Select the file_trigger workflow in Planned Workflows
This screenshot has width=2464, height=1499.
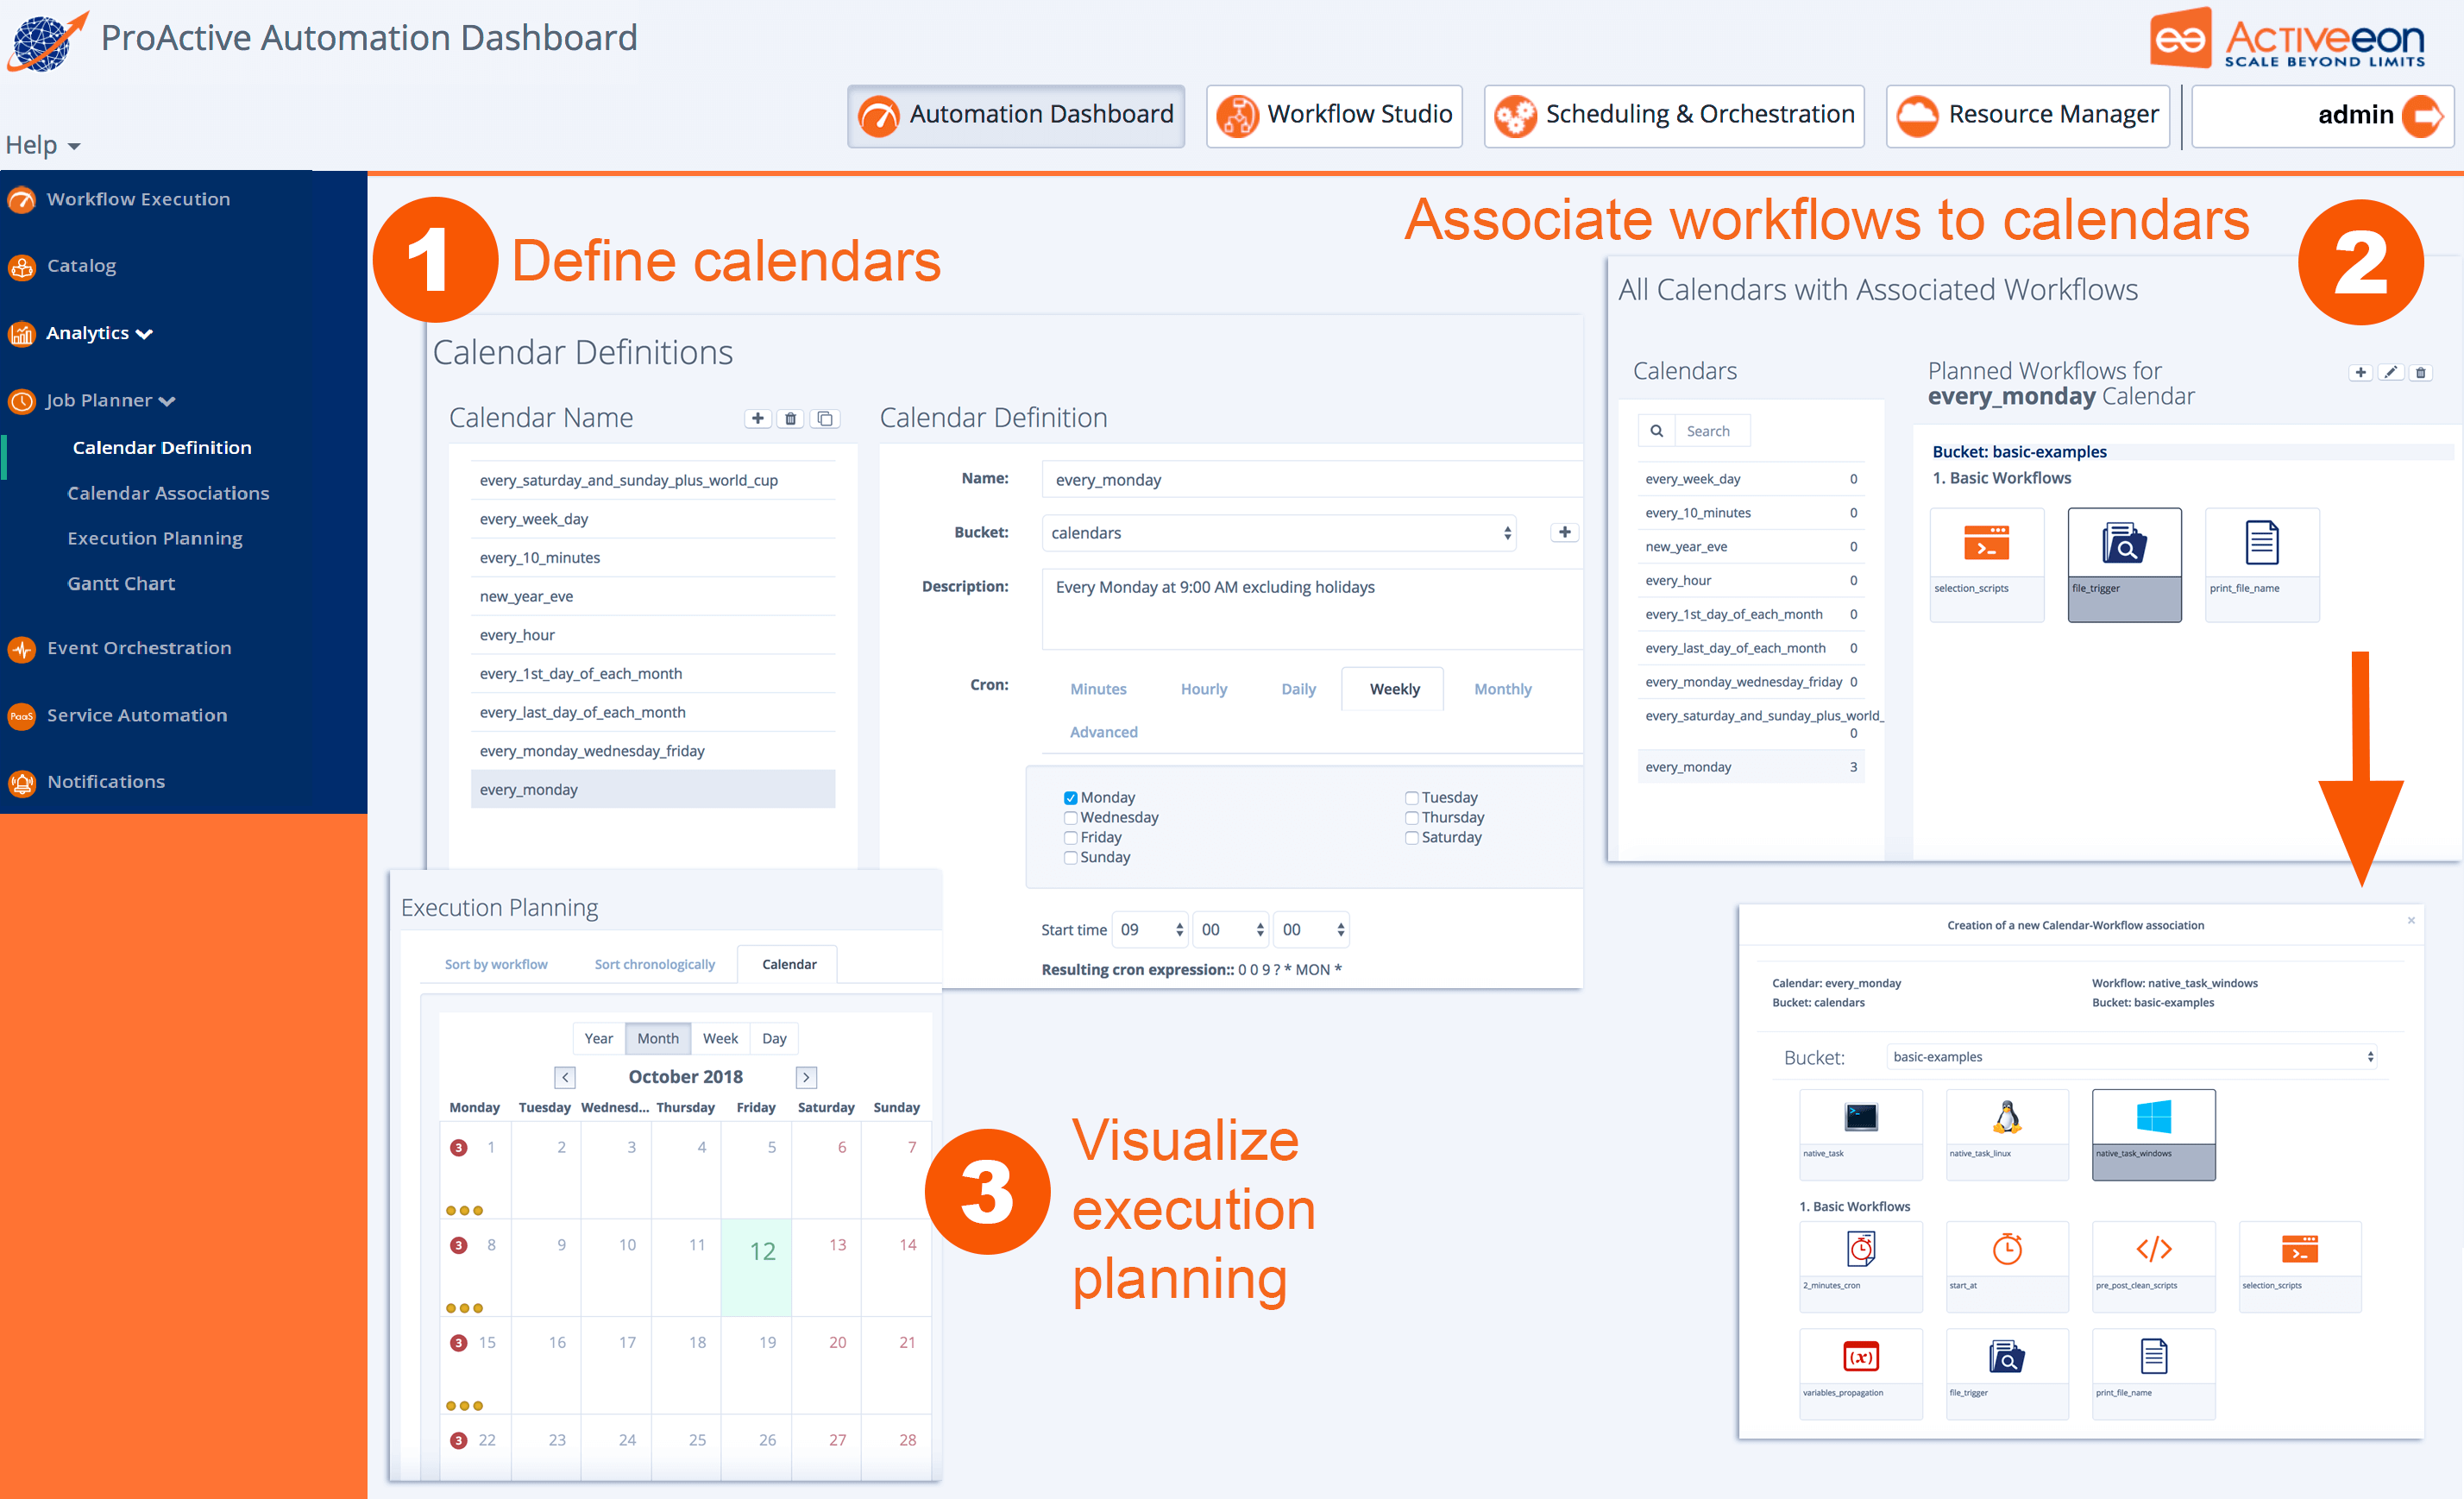point(2124,565)
